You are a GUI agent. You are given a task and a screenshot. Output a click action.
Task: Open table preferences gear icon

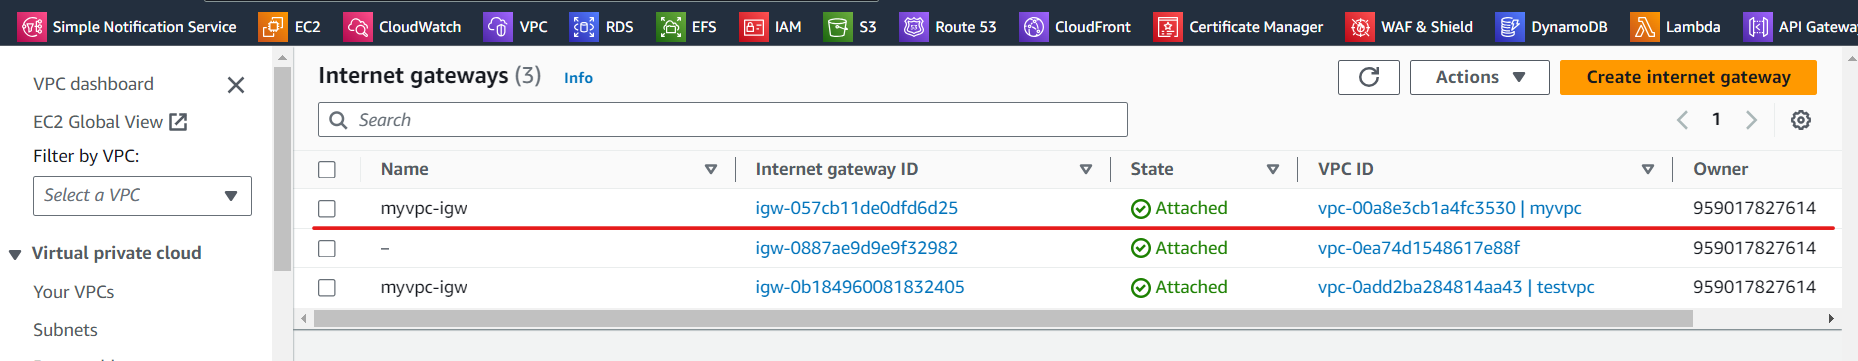point(1801,120)
